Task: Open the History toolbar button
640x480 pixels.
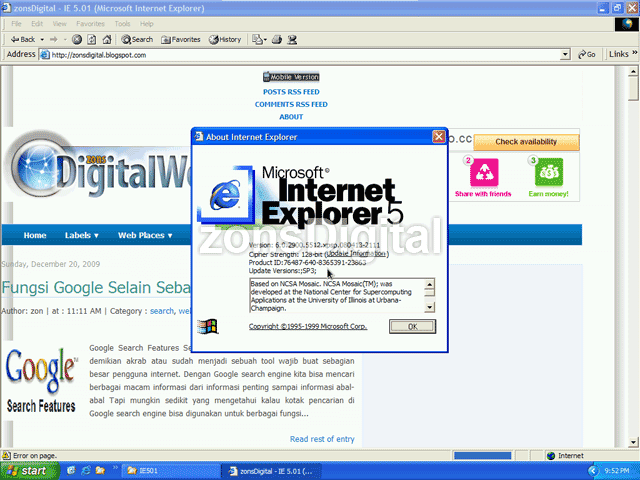Action: [x=225, y=40]
